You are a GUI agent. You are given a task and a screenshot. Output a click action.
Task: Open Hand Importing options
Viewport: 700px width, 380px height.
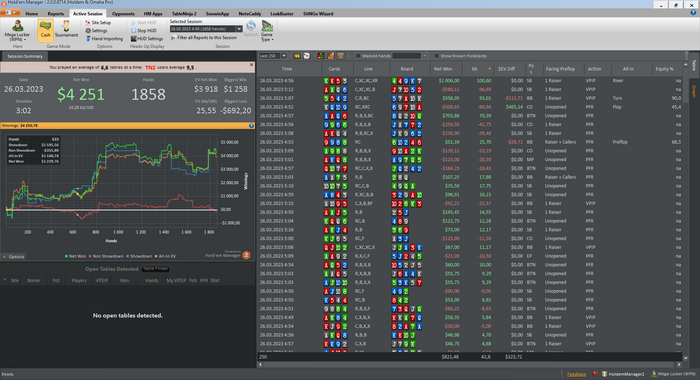[104, 39]
